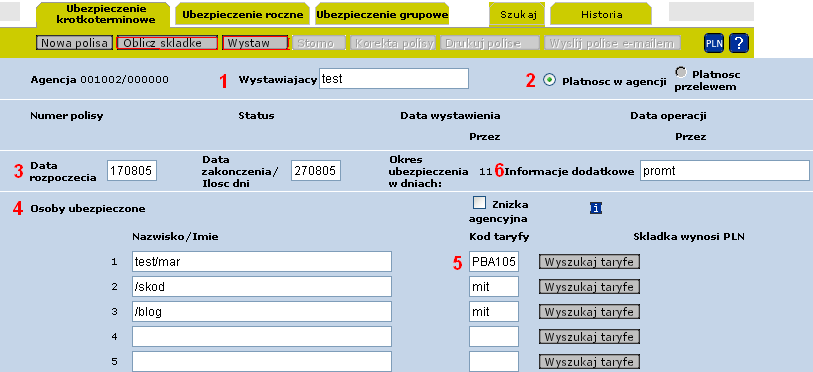Image resolution: width=813 pixels, height=372 pixels.
Task: Select Platnosc w agencji radio button
Action: click(x=550, y=80)
